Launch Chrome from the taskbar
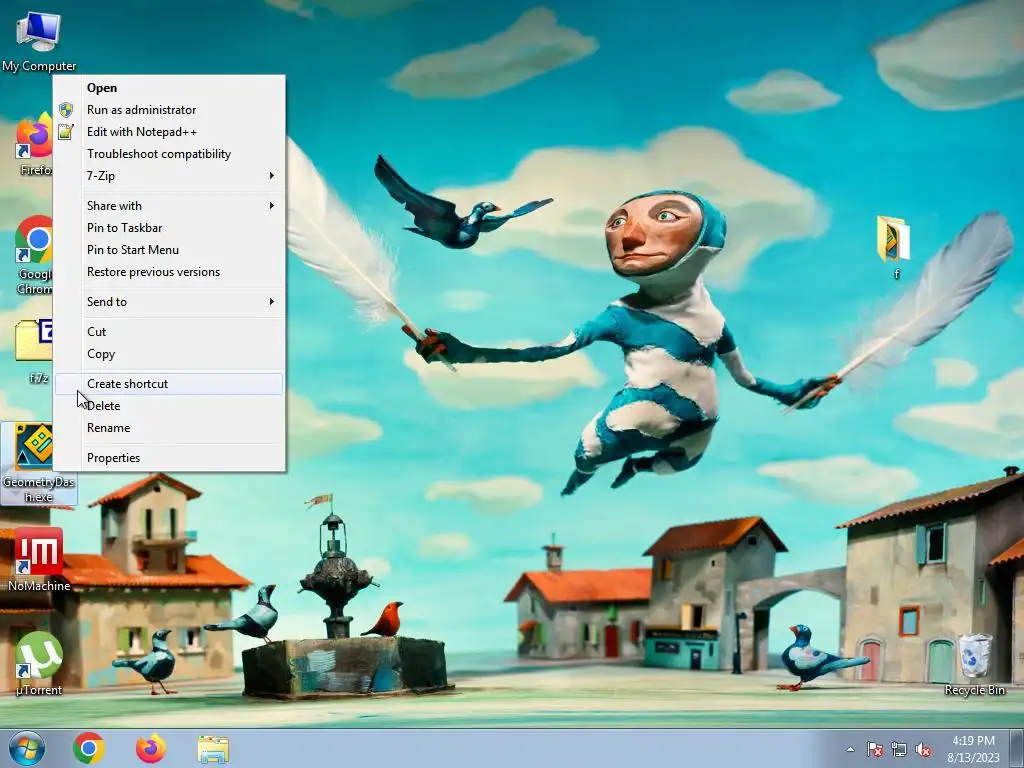The image size is (1024, 768). pyautogui.click(x=89, y=748)
